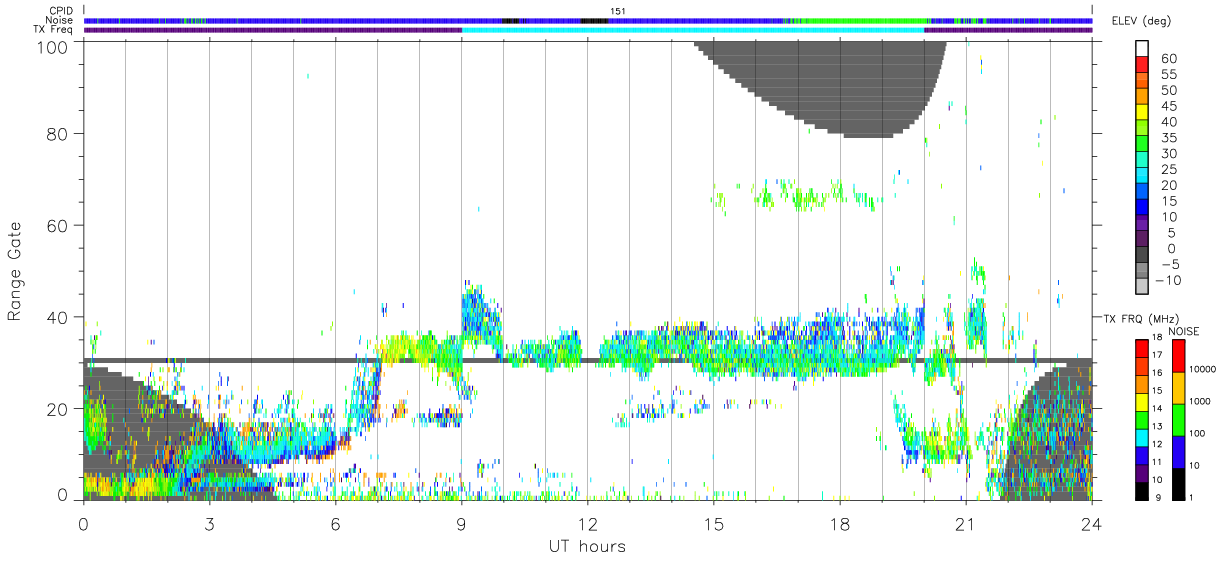Pick the yellow ELEV swatch between 45 and 40
This screenshot has height=567, width=1228.
click(x=1144, y=114)
